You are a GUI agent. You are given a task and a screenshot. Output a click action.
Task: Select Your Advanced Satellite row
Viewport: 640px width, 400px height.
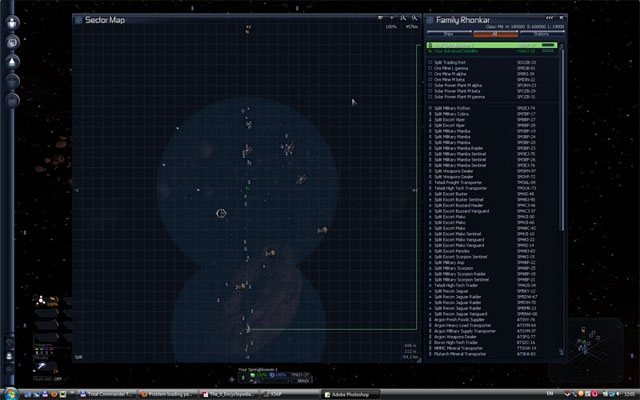[x=492, y=51]
